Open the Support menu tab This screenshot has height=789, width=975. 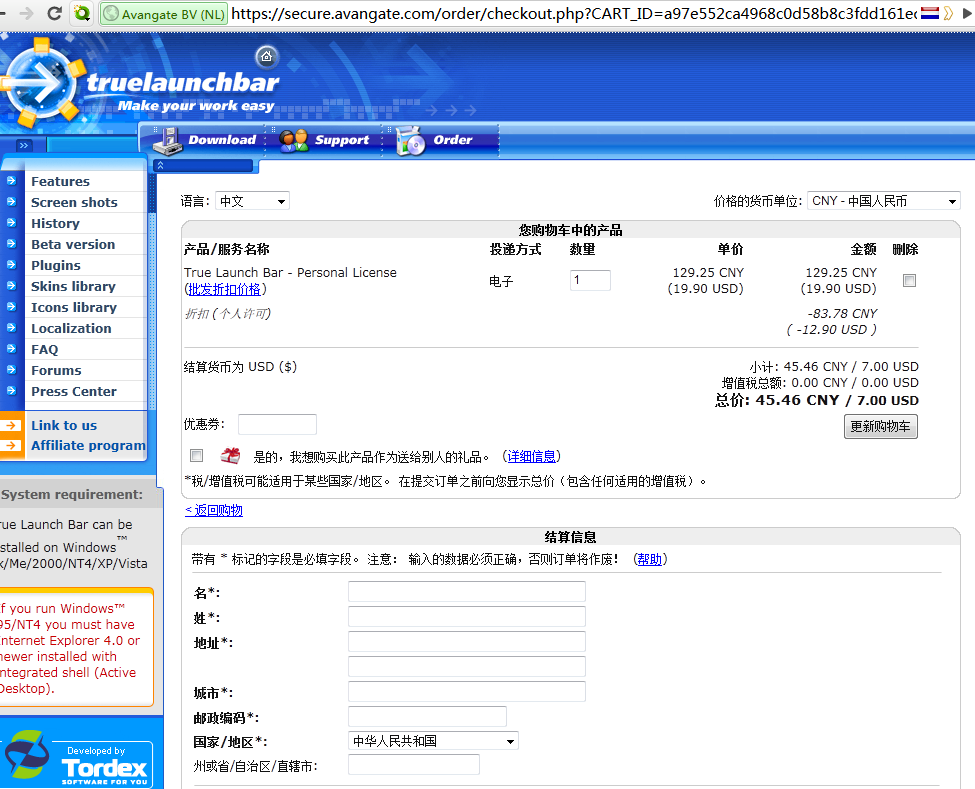[324, 140]
